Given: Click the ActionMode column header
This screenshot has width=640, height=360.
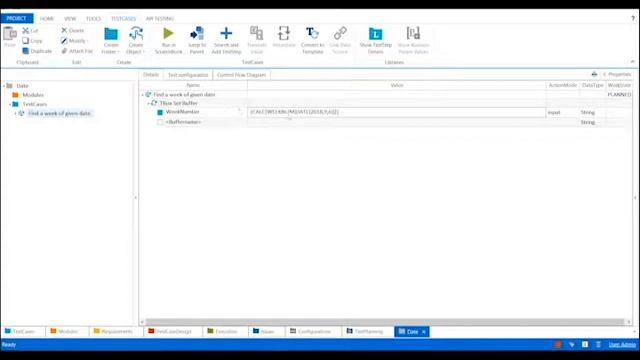Looking at the screenshot, I should click(x=563, y=85).
